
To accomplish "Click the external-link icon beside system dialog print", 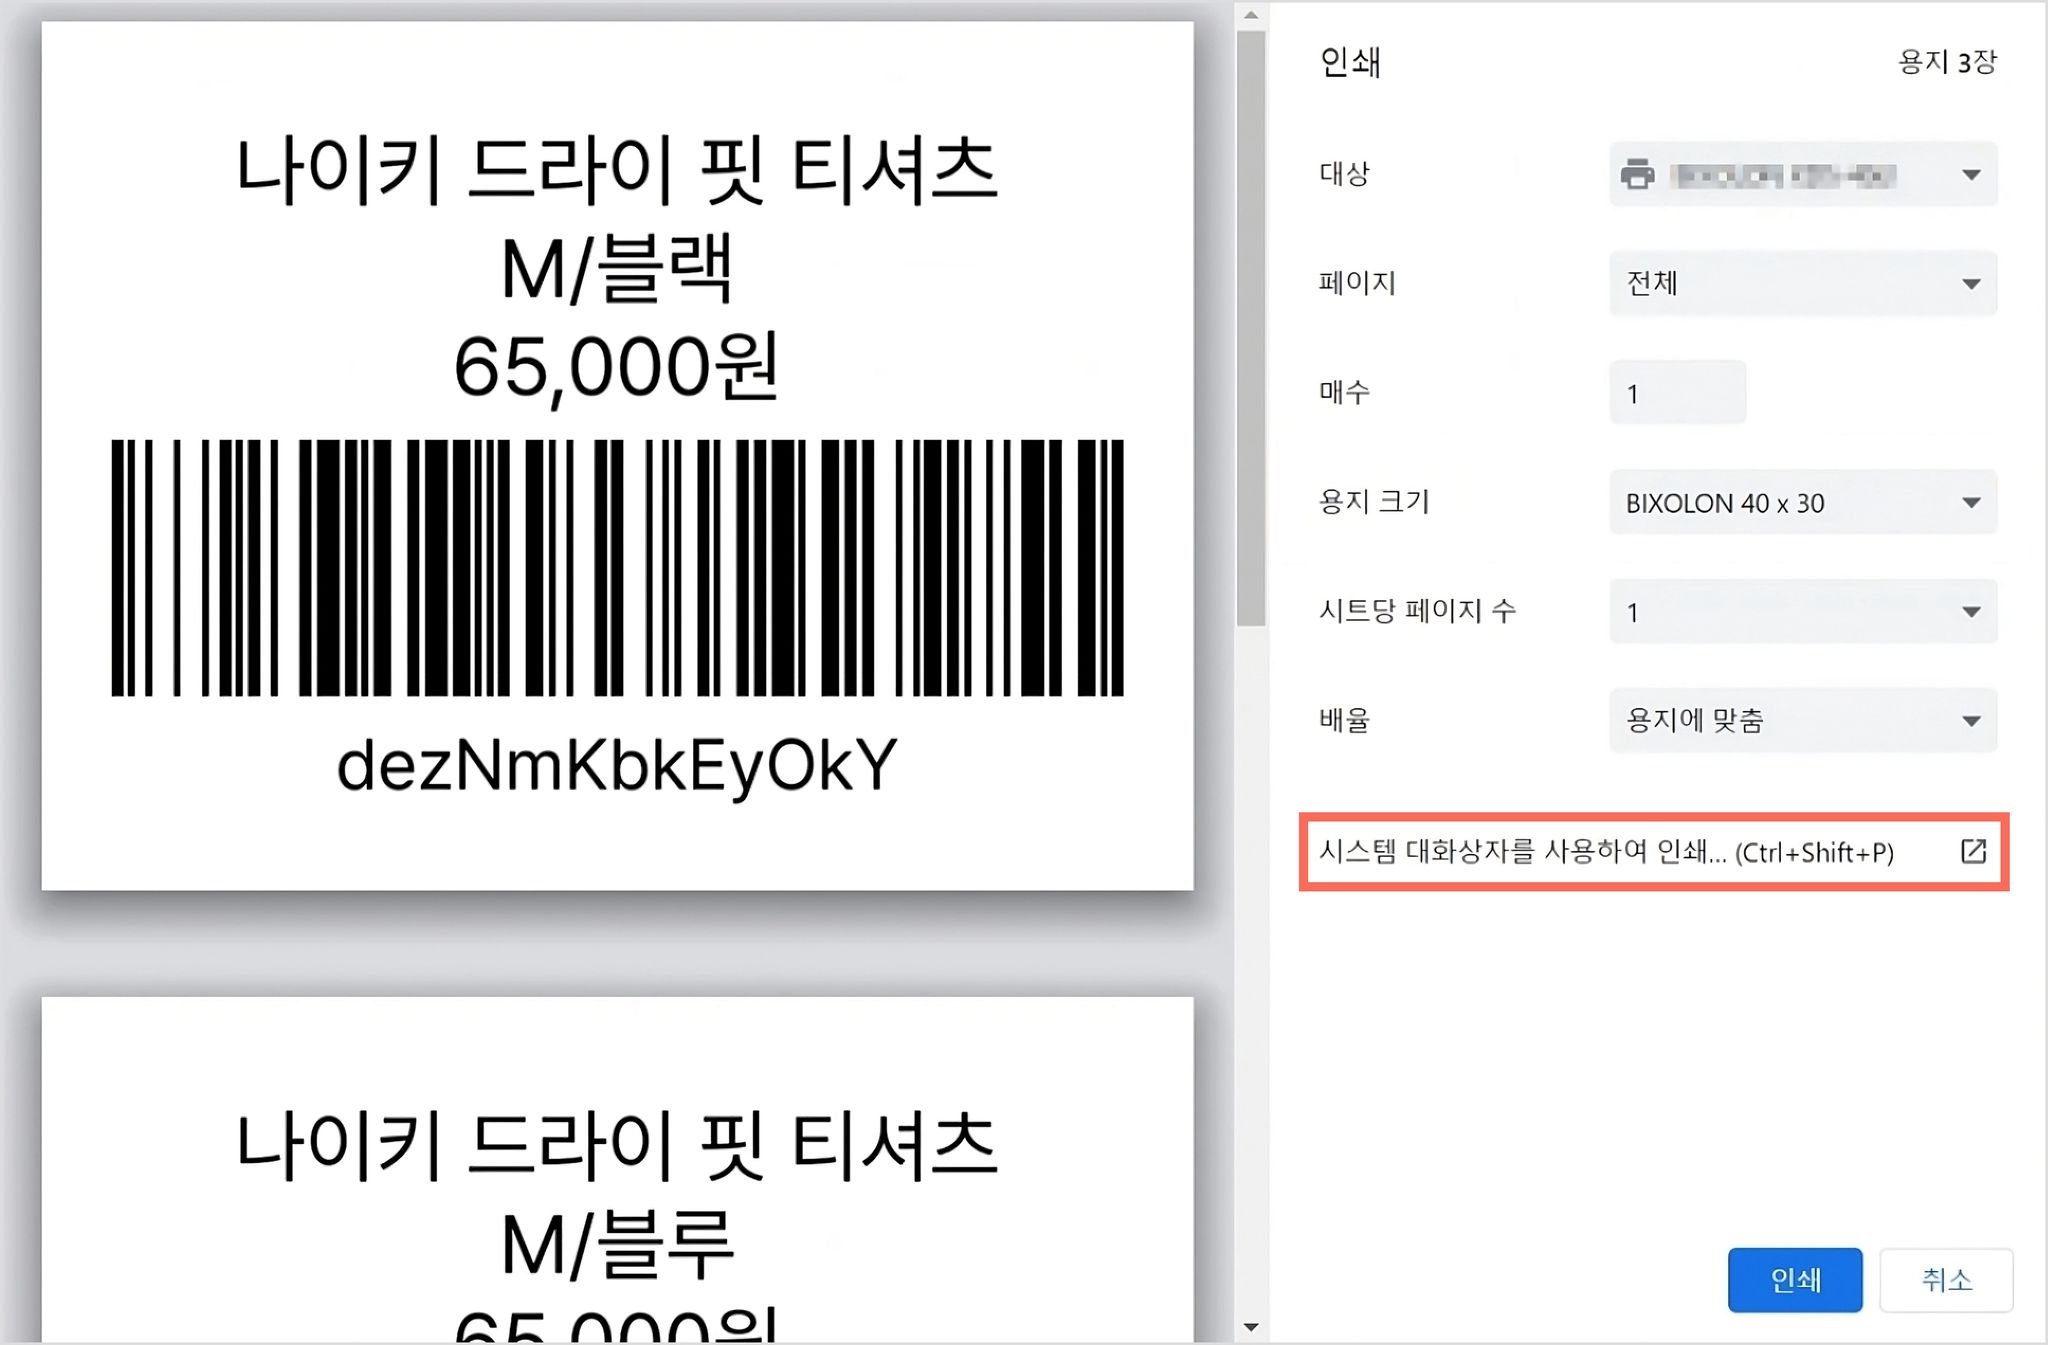I will pyautogui.click(x=1973, y=851).
